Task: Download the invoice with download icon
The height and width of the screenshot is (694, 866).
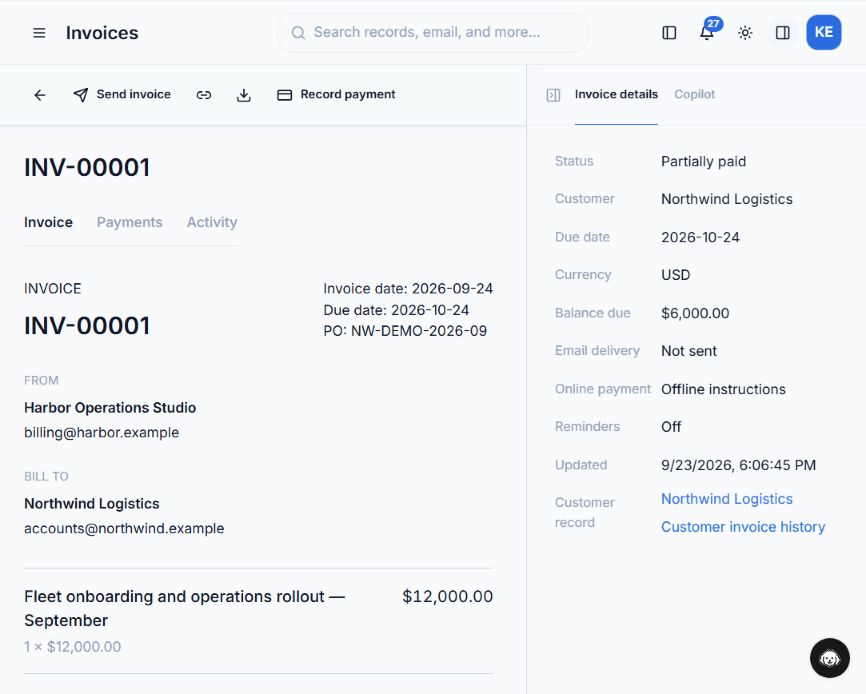Action: [x=244, y=95]
